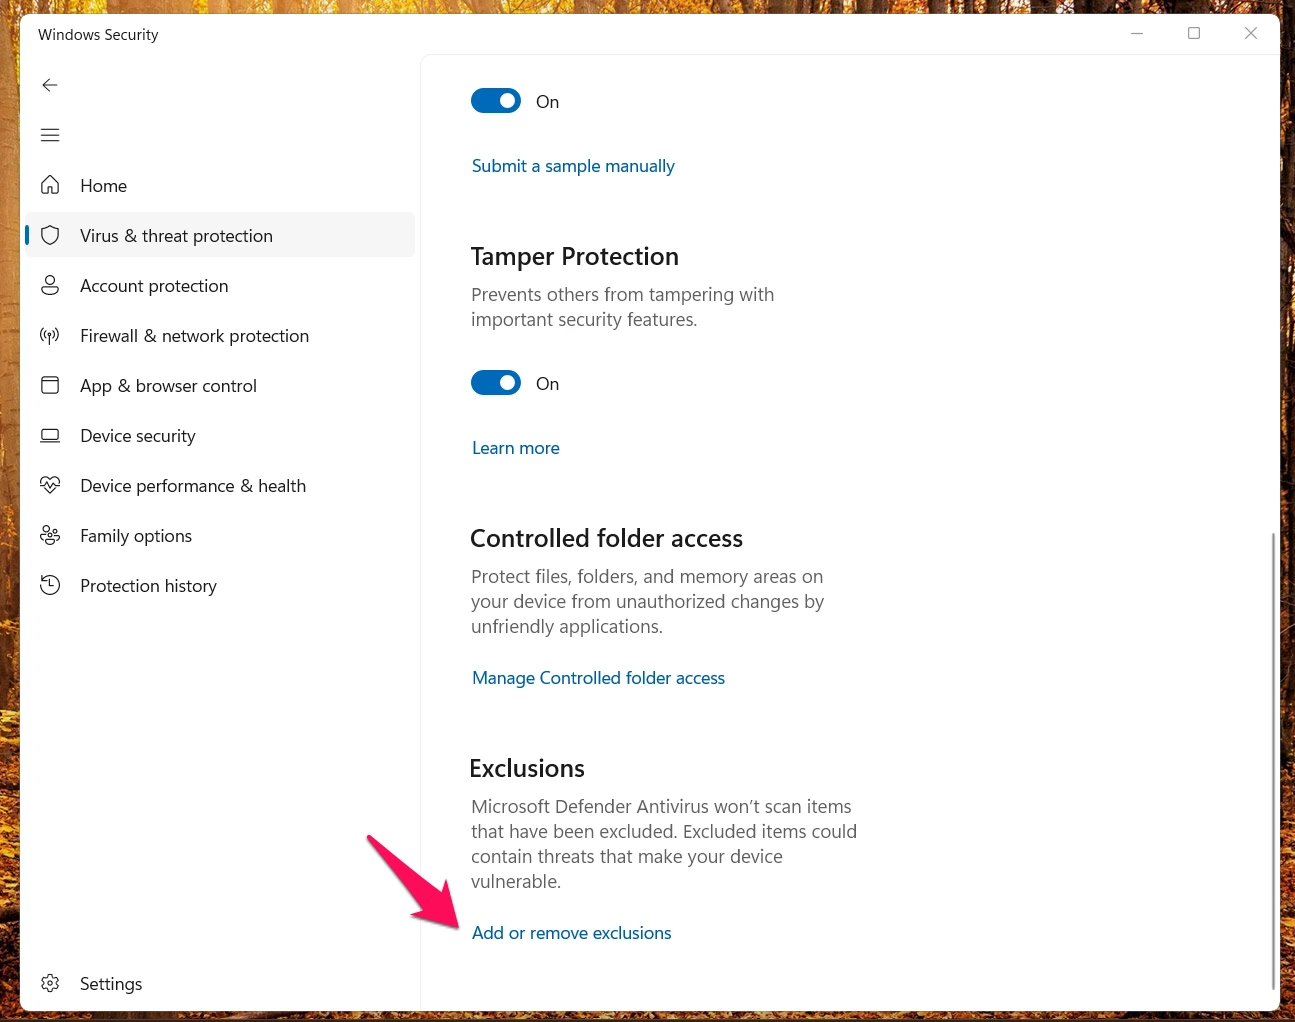Click the Device security laptop icon

click(x=50, y=435)
